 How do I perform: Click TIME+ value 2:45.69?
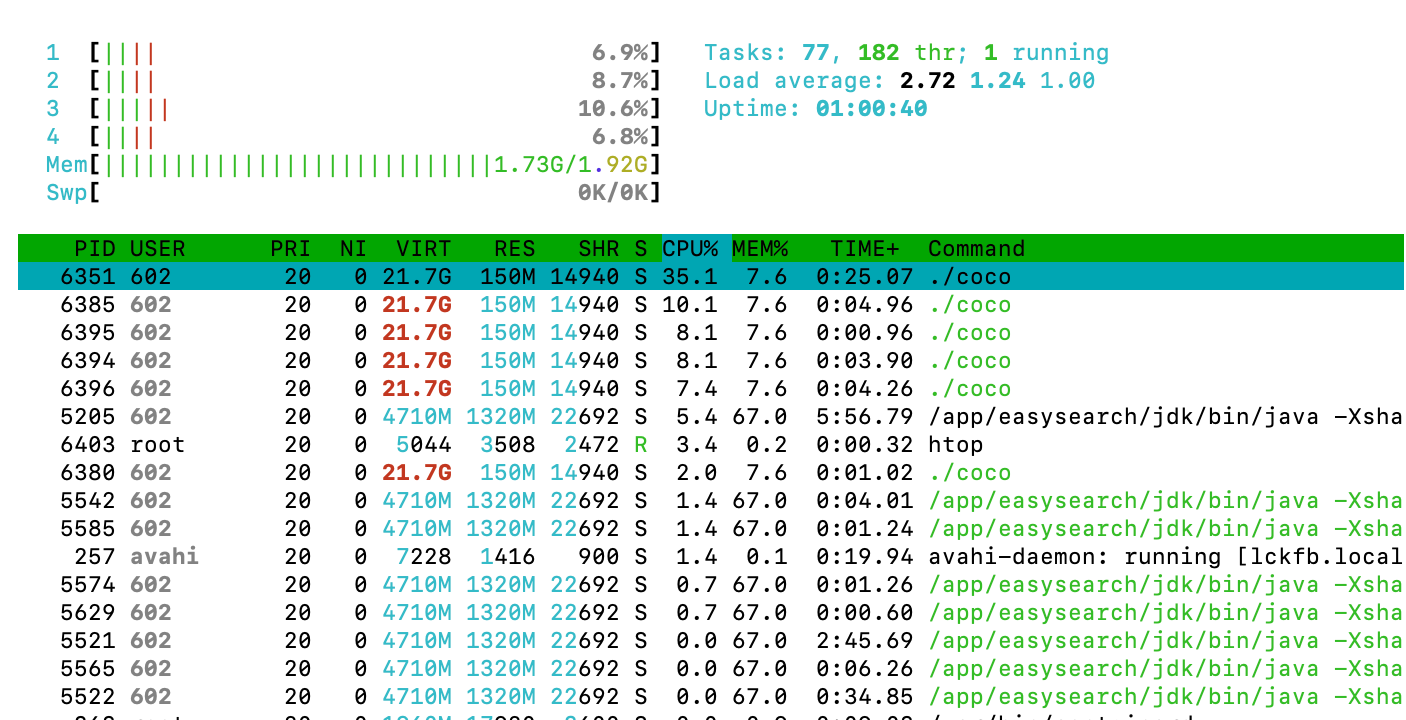(x=864, y=640)
